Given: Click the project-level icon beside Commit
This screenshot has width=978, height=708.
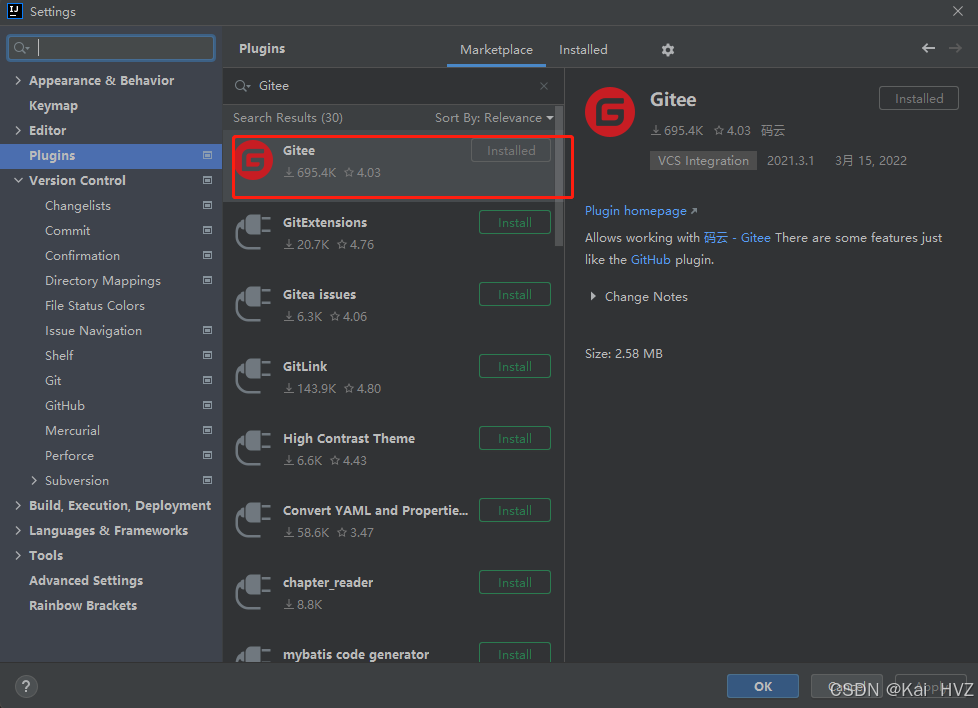Looking at the screenshot, I should coord(208,230).
